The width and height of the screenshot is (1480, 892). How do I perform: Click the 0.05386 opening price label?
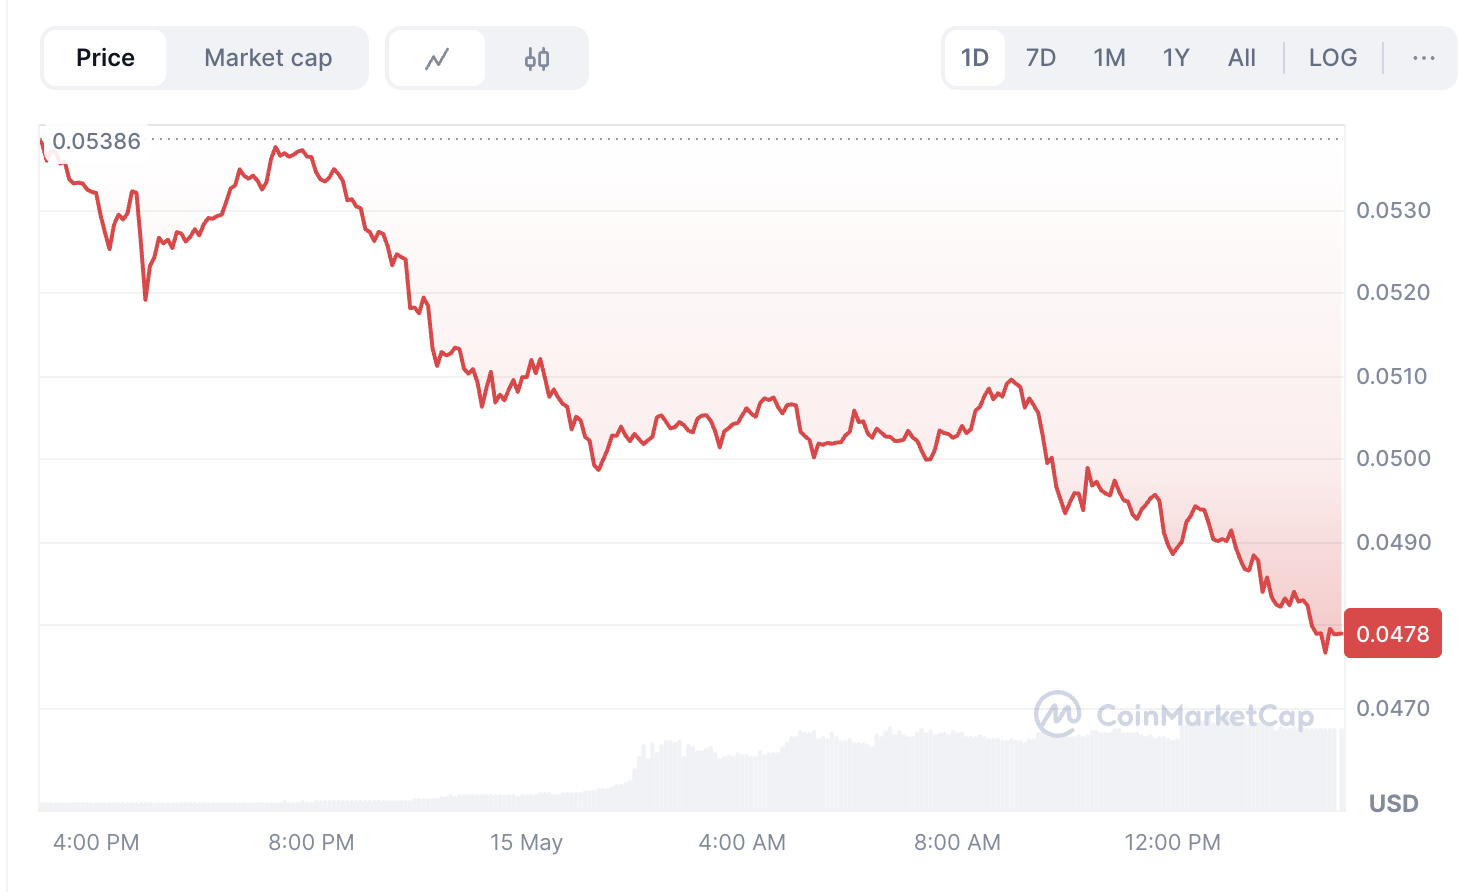(96, 141)
